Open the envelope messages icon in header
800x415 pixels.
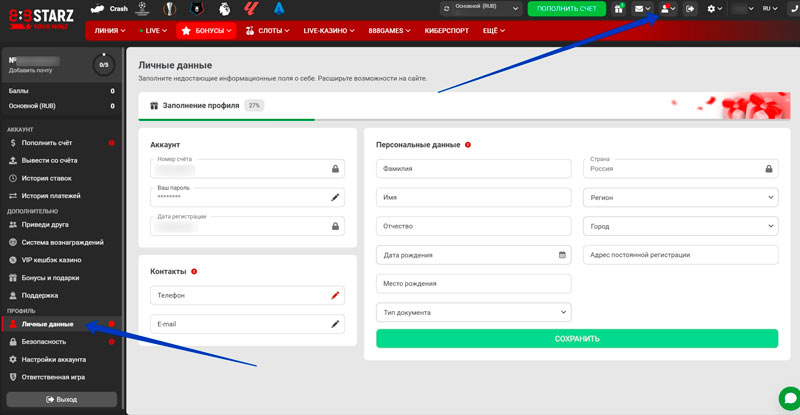pos(640,9)
